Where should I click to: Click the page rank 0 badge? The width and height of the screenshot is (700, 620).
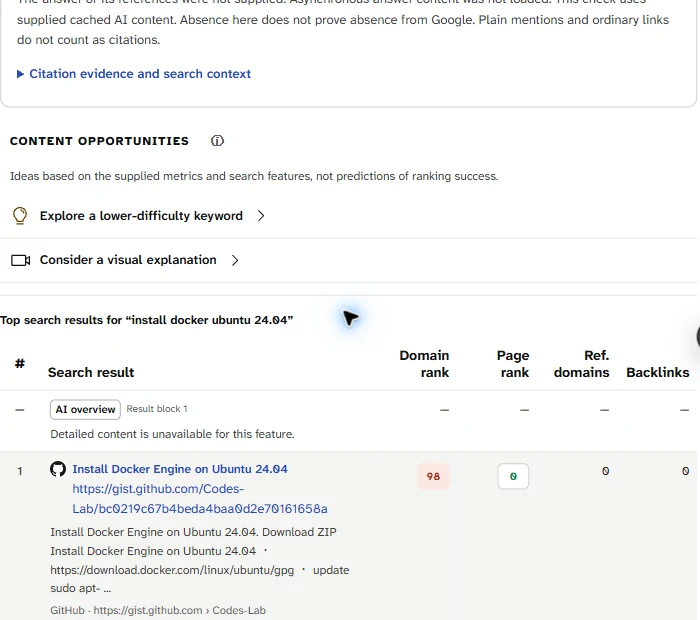pos(513,476)
